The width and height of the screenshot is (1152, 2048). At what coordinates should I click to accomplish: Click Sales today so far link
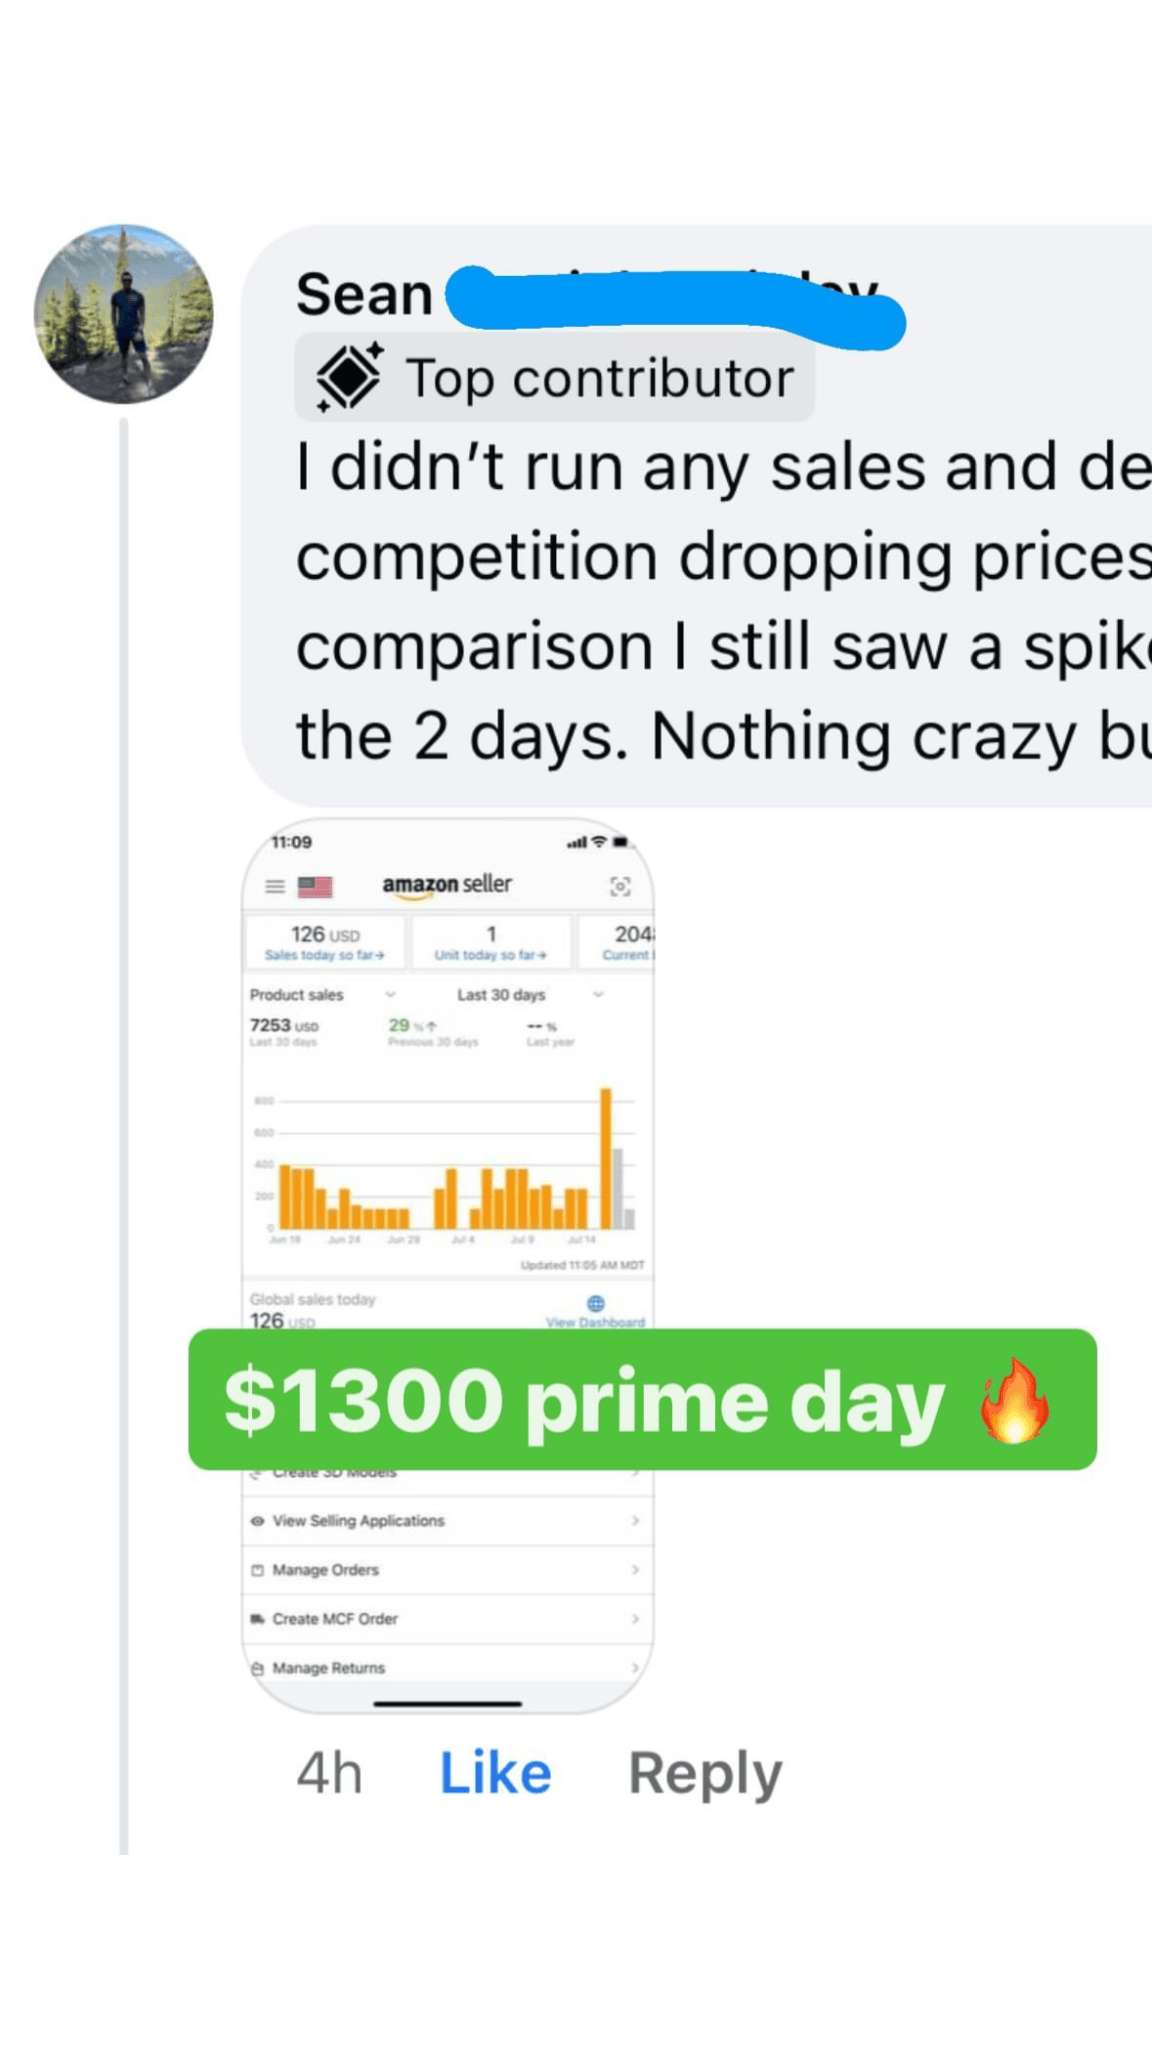[x=324, y=955]
